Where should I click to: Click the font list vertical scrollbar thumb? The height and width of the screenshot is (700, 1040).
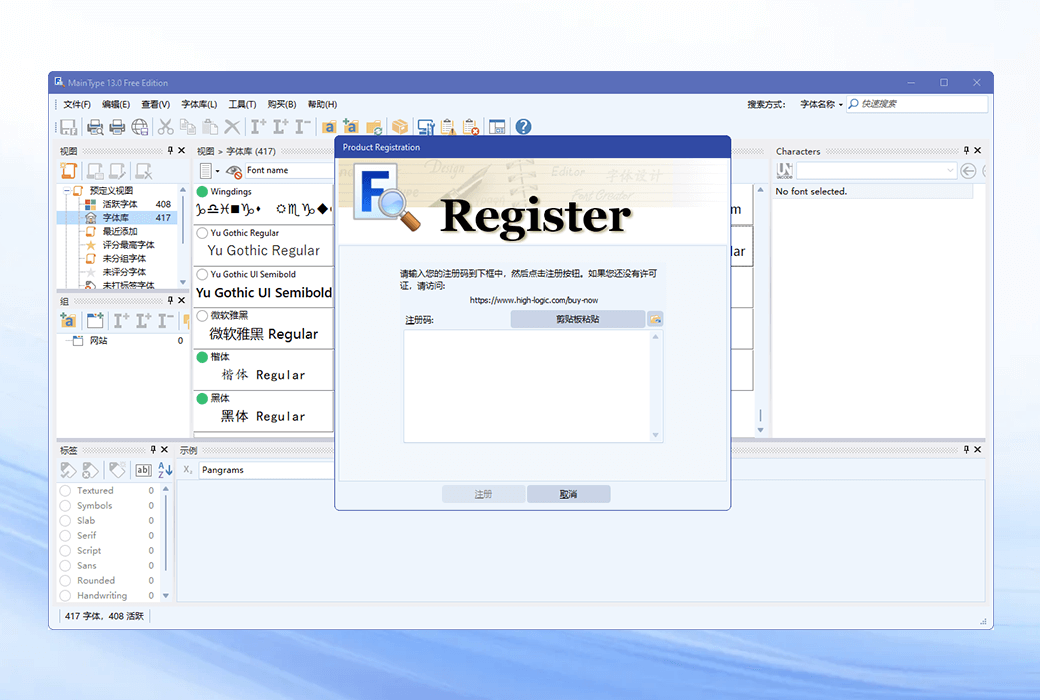point(760,415)
